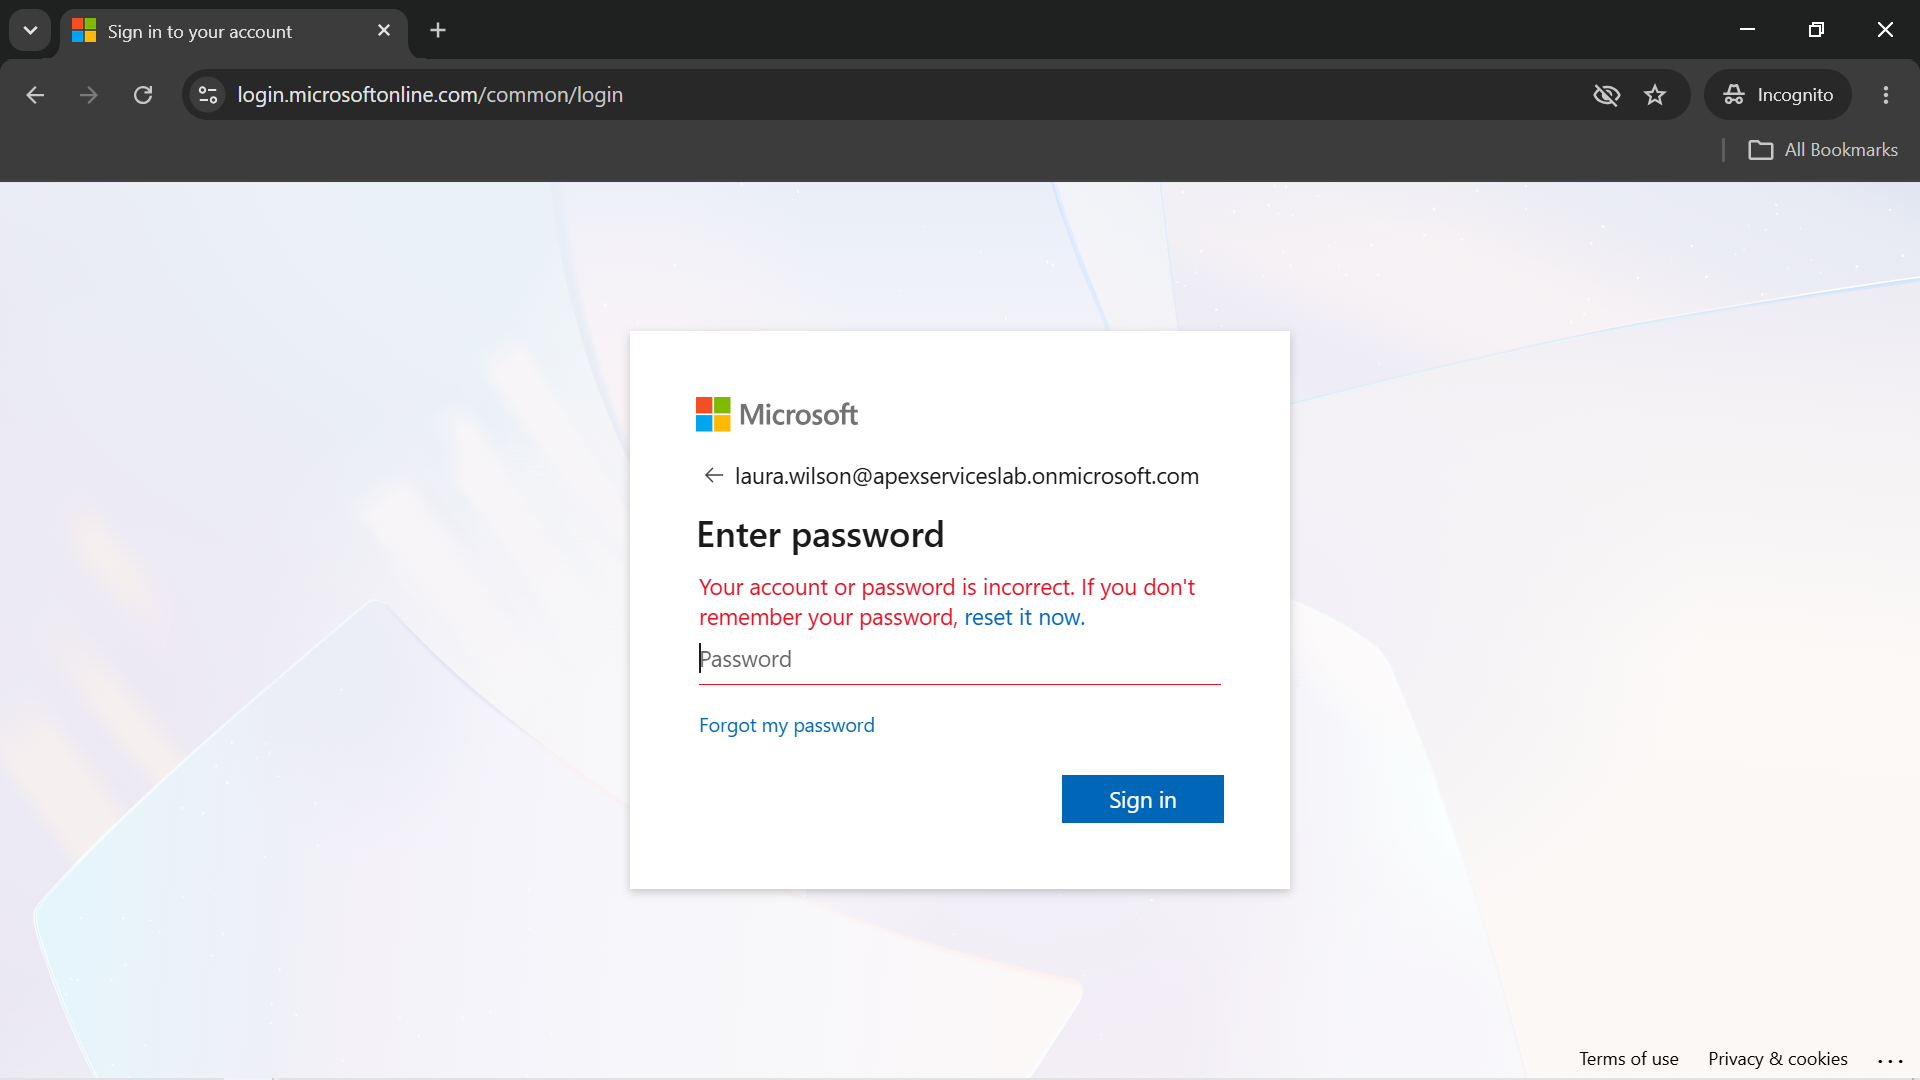Click the blue Sign in button
Screen dimensions: 1920x1080
point(1143,799)
